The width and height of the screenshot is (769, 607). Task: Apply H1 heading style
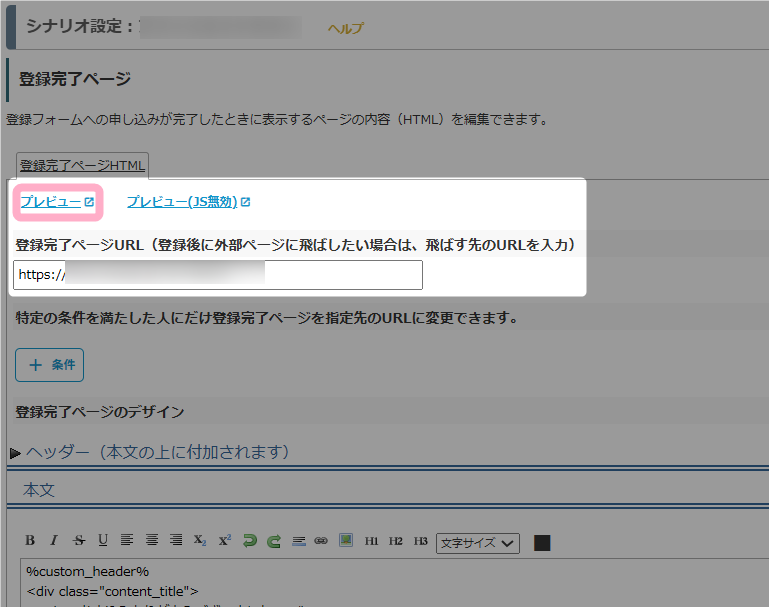tap(371, 541)
